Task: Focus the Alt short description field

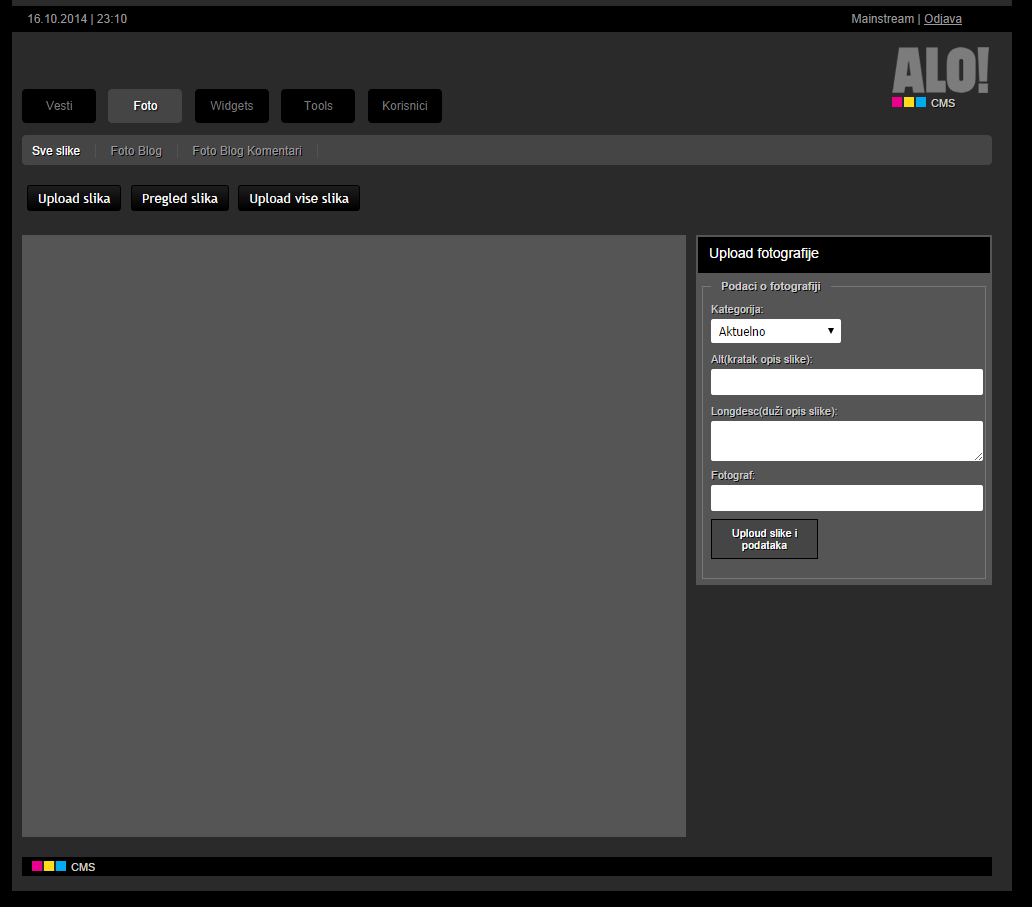Action: pos(846,382)
